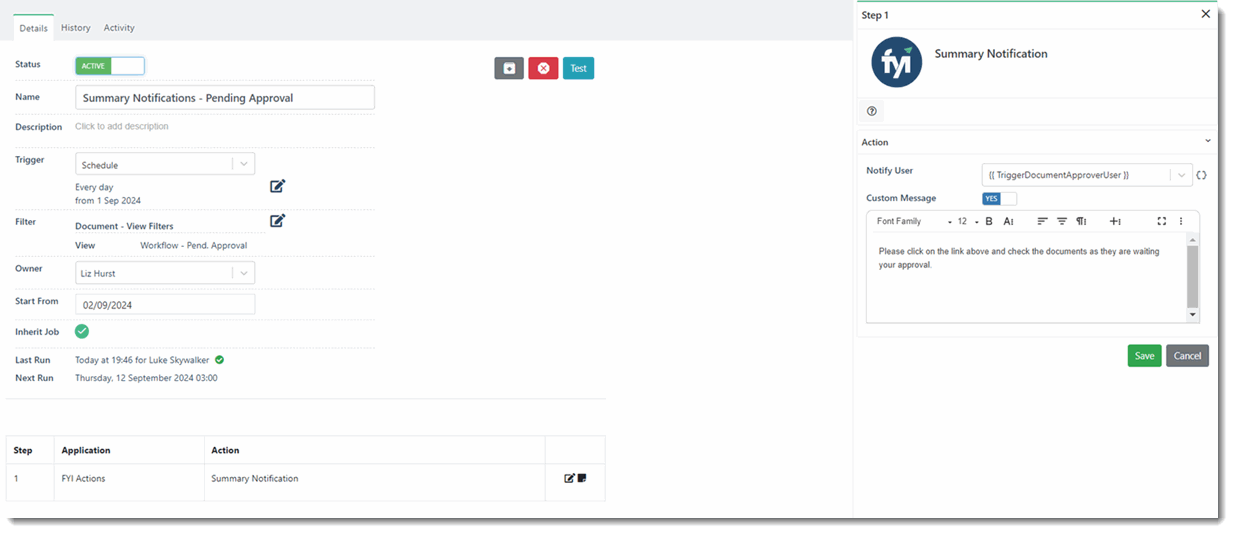This screenshot has height=533, width=1233.
Task: Open text size formatting icon (A)
Action: click(x=1009, y=221)
